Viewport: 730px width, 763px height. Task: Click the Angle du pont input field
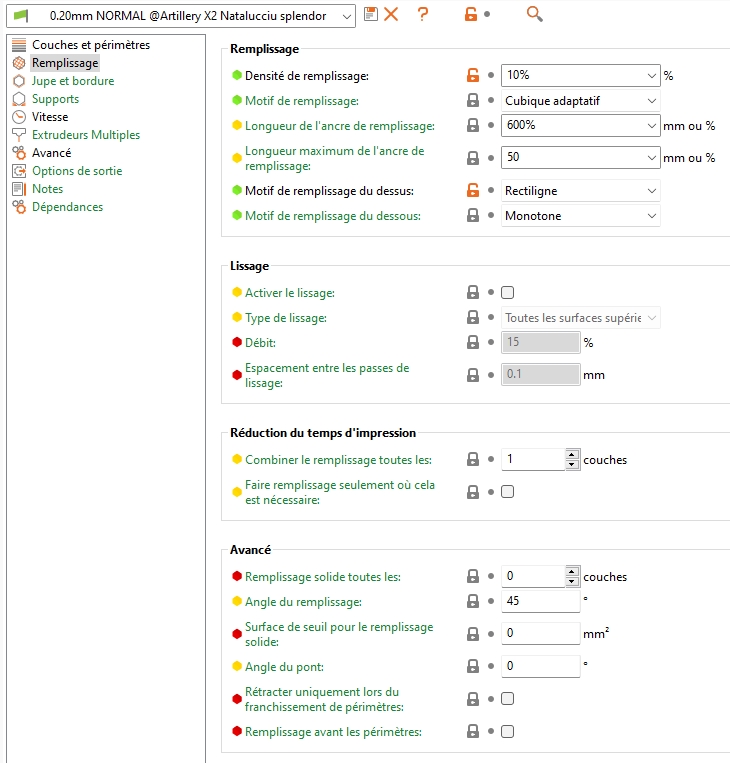click(540, 666)
